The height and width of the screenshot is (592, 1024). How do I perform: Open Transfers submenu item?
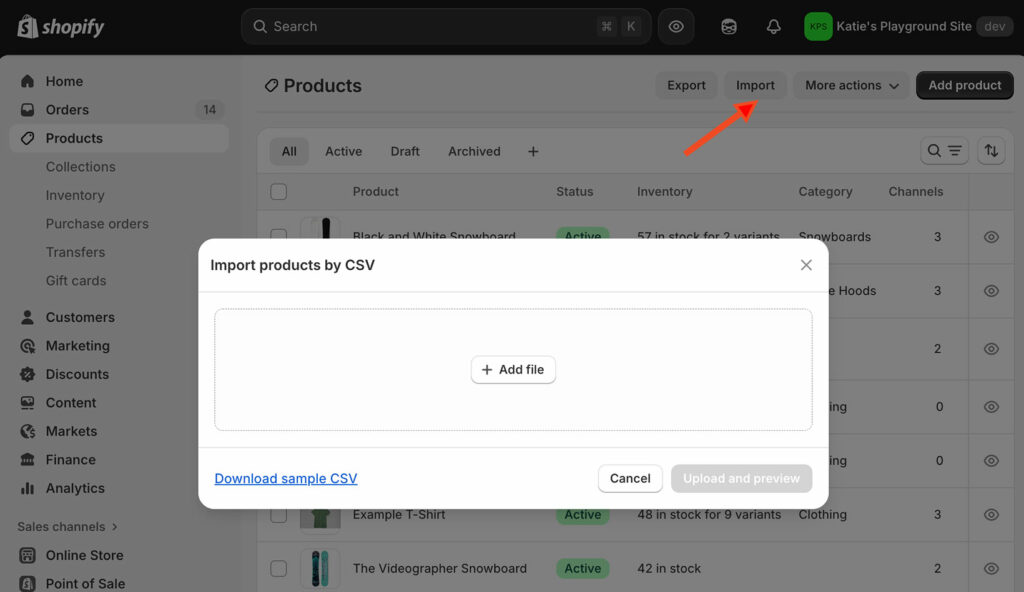click(75, 252)
